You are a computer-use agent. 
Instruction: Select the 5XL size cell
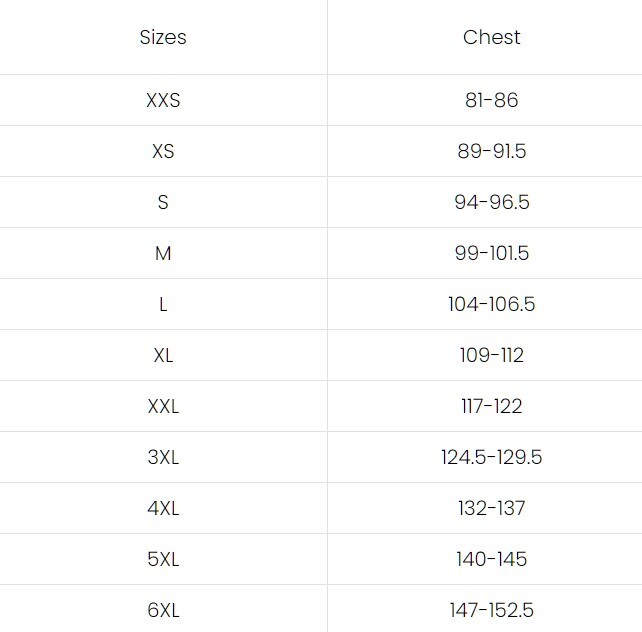(163, 559)
